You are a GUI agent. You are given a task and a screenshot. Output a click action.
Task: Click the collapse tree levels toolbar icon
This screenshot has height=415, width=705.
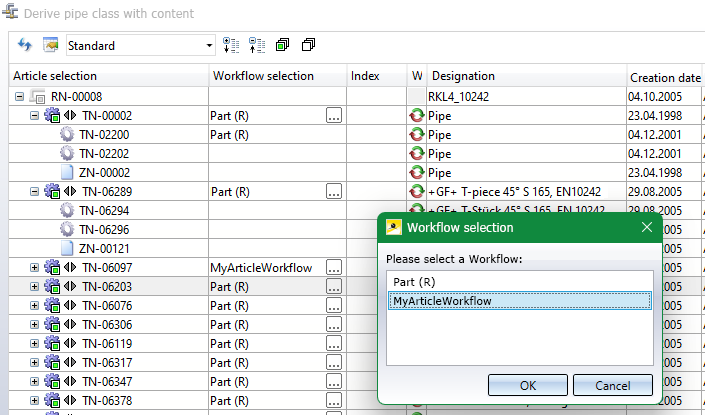257,46
